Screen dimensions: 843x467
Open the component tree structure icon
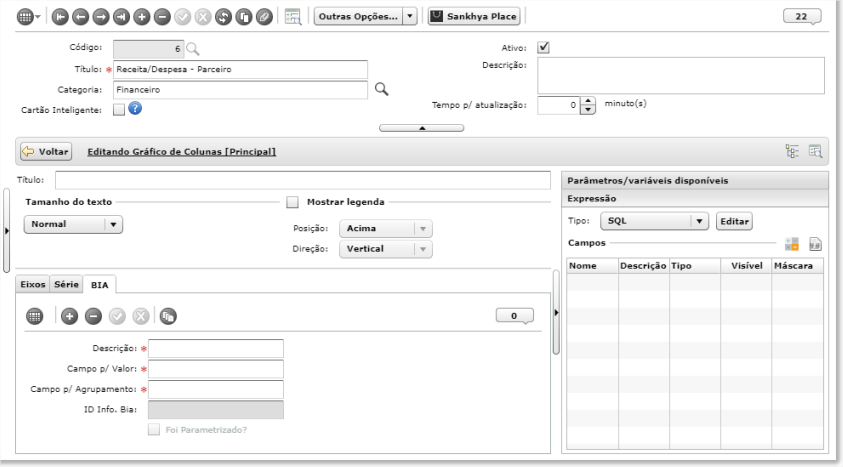(792, 152)
